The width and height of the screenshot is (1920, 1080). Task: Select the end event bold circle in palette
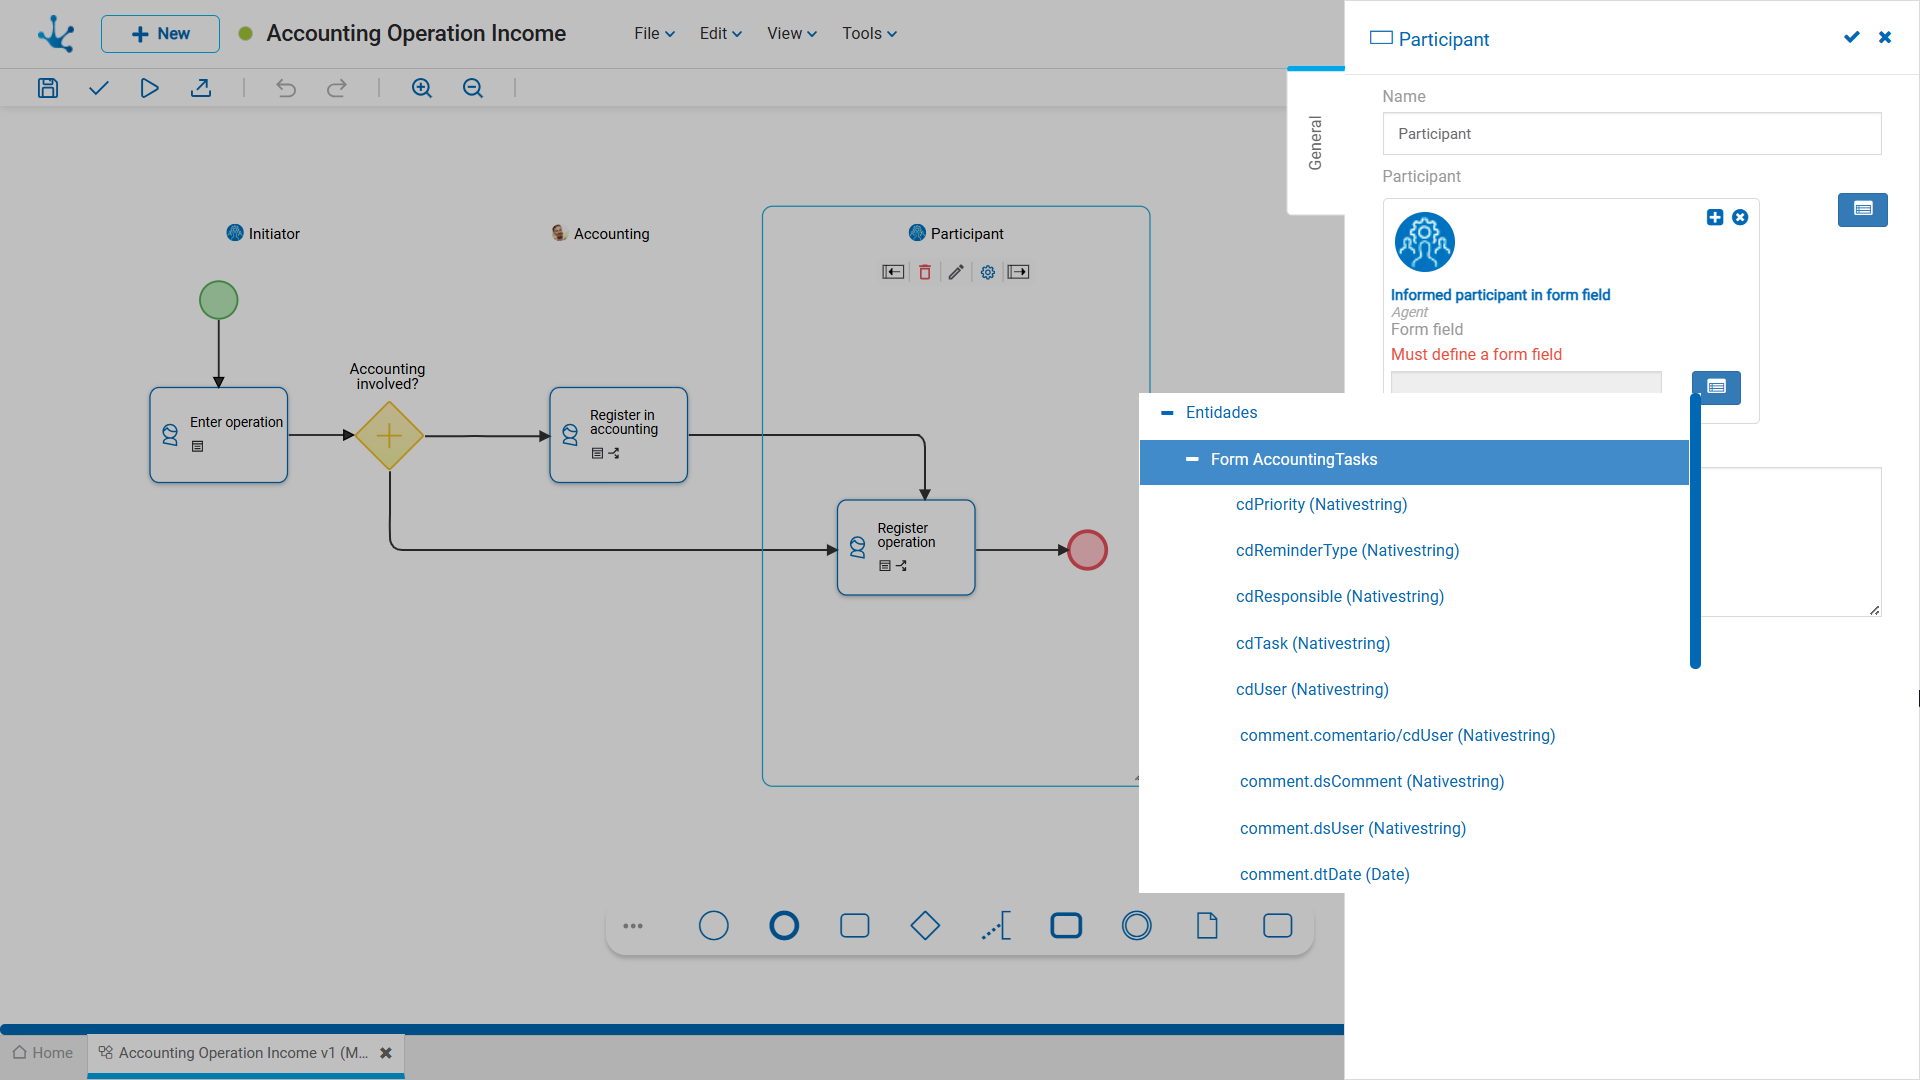click(784, 926)
